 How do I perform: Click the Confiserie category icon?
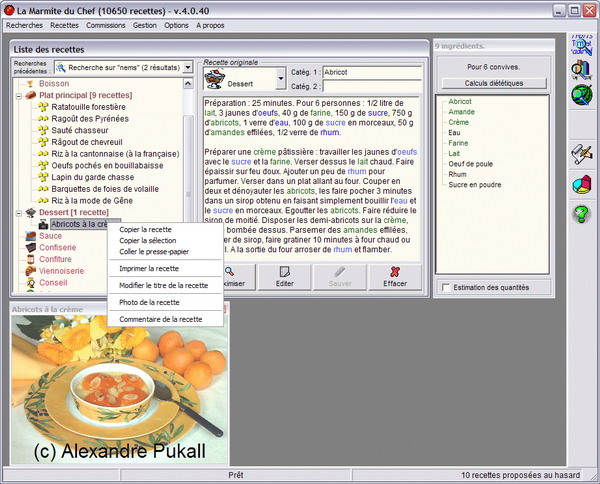coord(31,248)
